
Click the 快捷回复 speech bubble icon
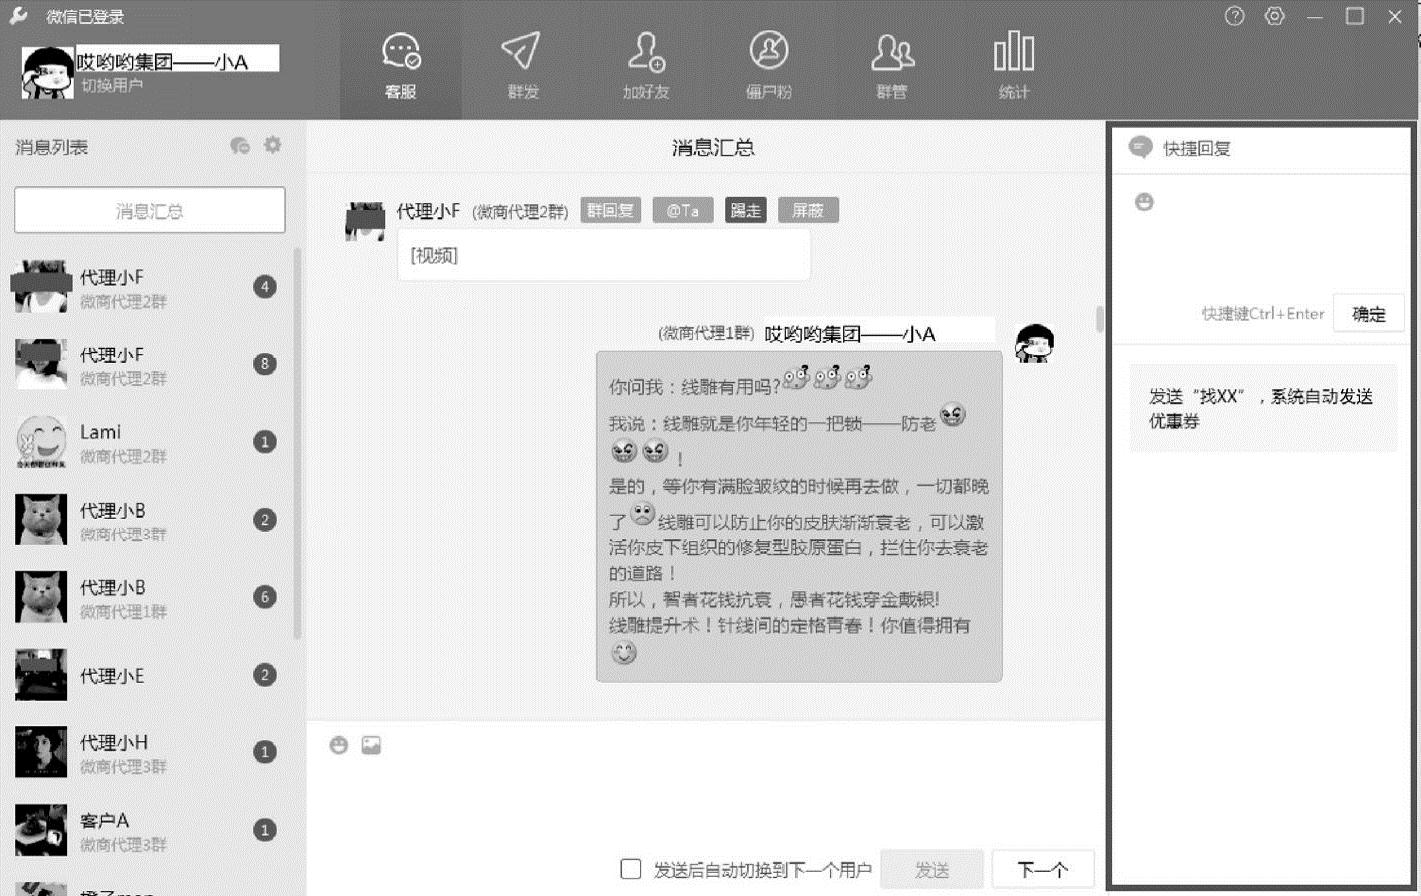(1140, 148)
